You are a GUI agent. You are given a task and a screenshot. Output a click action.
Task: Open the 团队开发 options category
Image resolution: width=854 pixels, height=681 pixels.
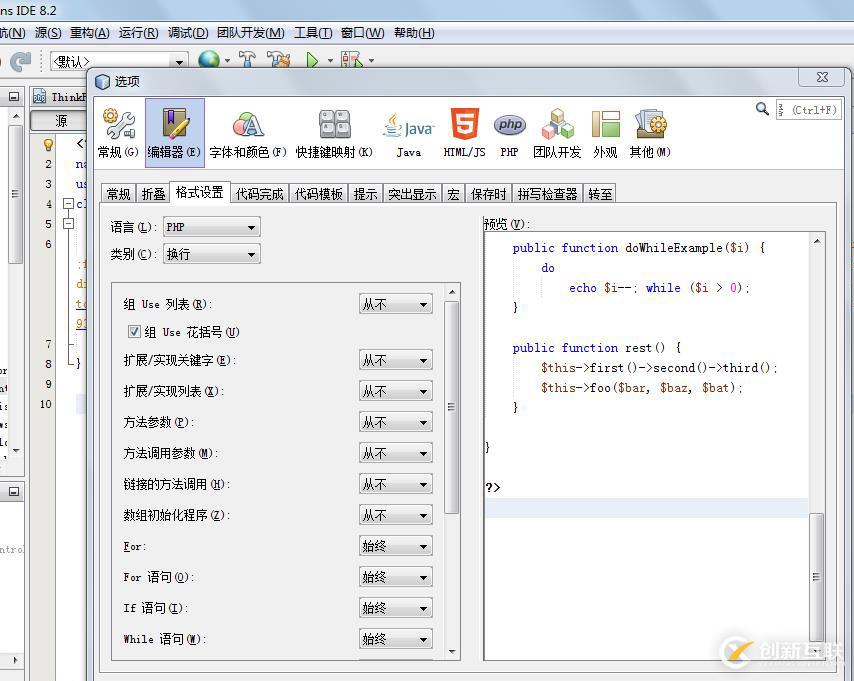pyautogui.click(x=557, y=133)
